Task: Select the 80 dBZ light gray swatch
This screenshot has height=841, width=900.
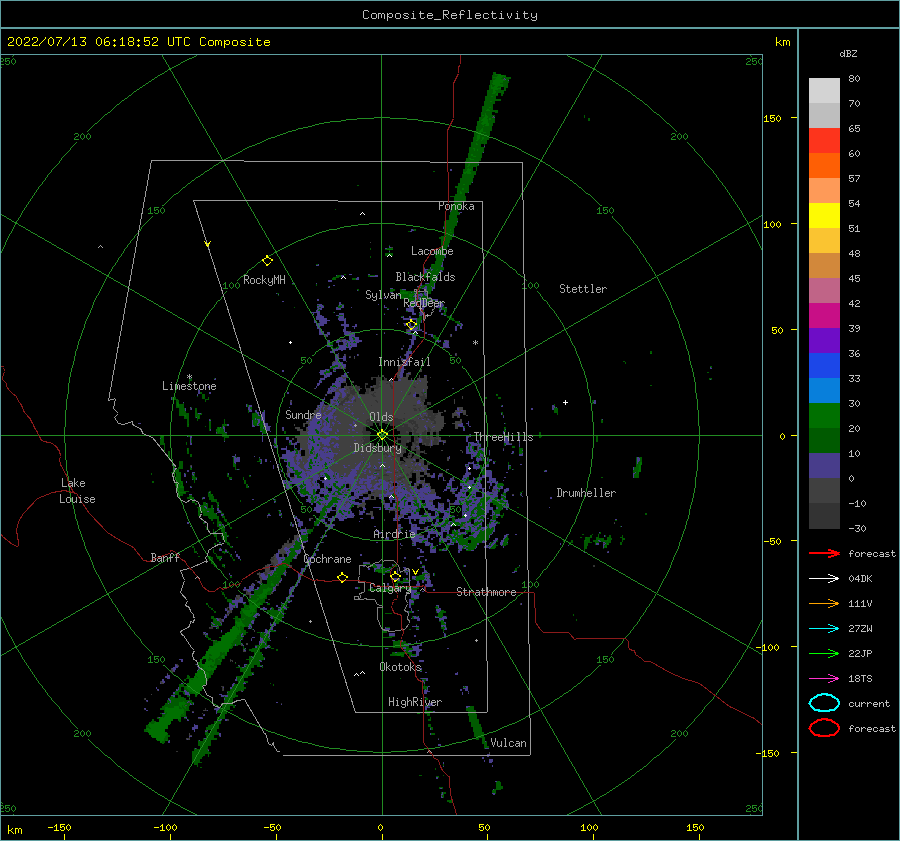Action: click(824, 91)
